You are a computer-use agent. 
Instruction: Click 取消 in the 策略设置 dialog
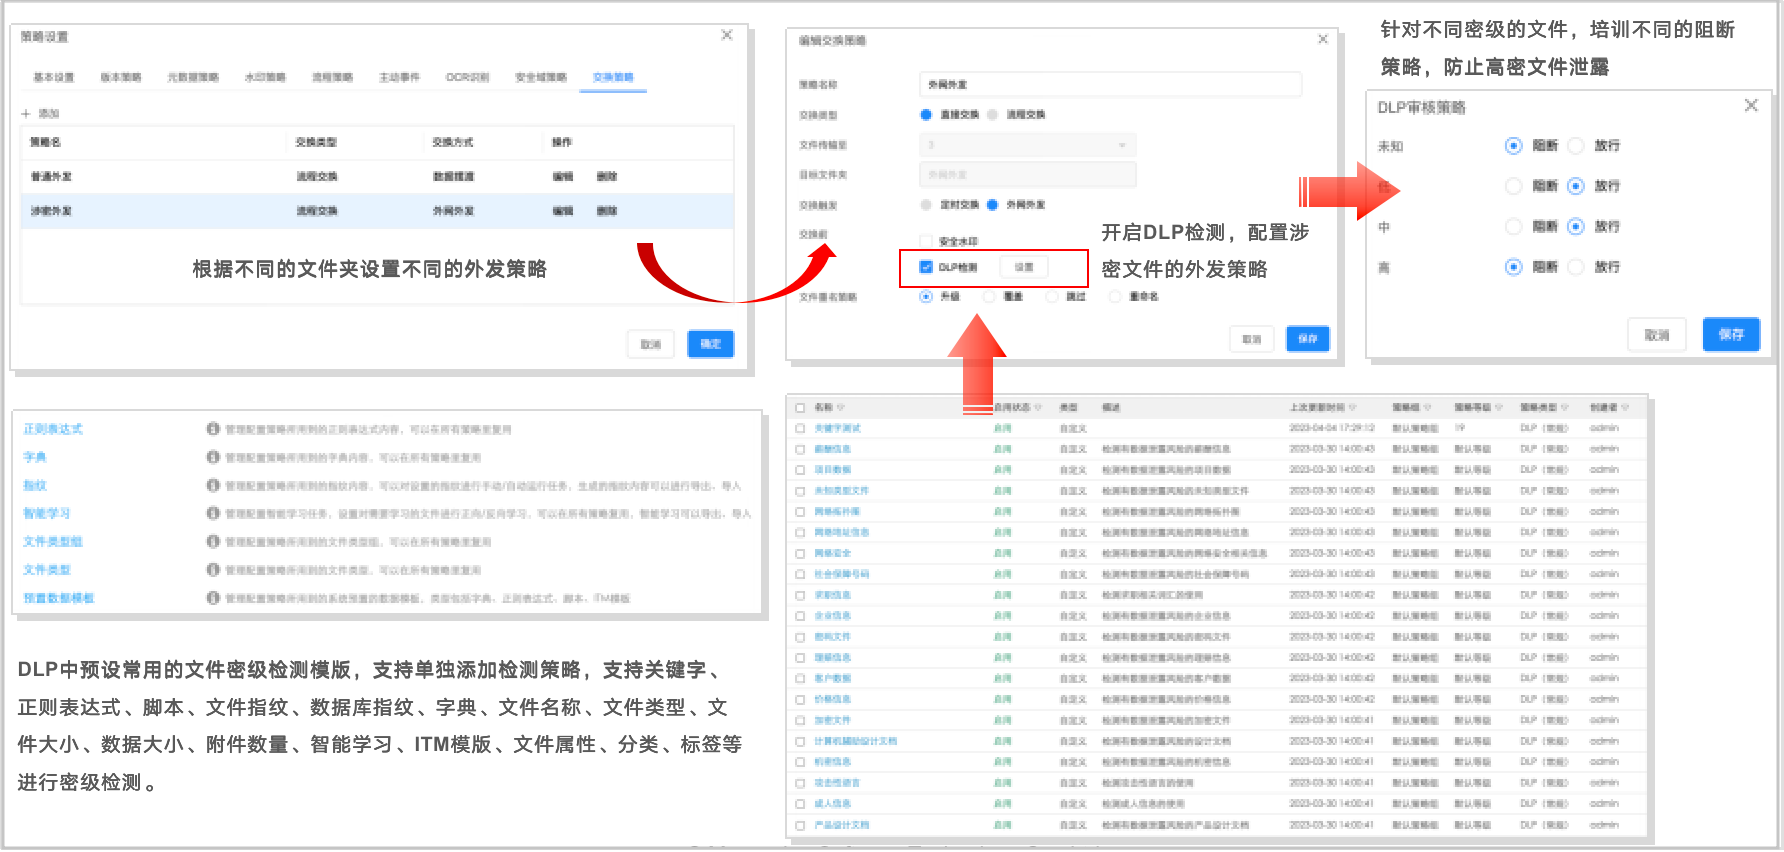(651, 344)
